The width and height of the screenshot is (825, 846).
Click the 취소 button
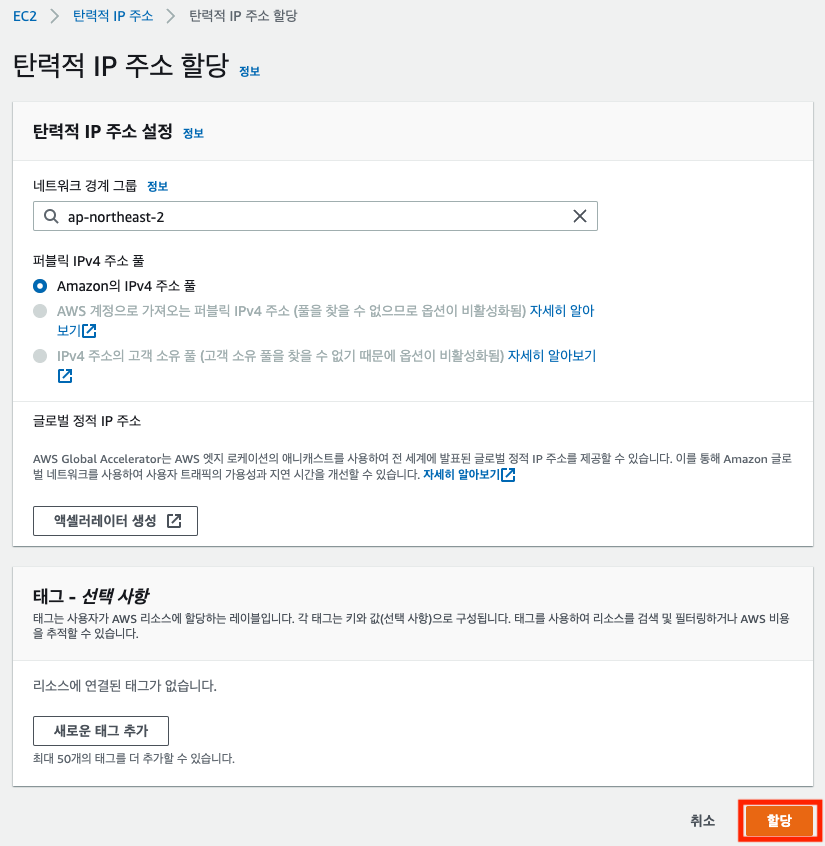click(x=703, y=821)
